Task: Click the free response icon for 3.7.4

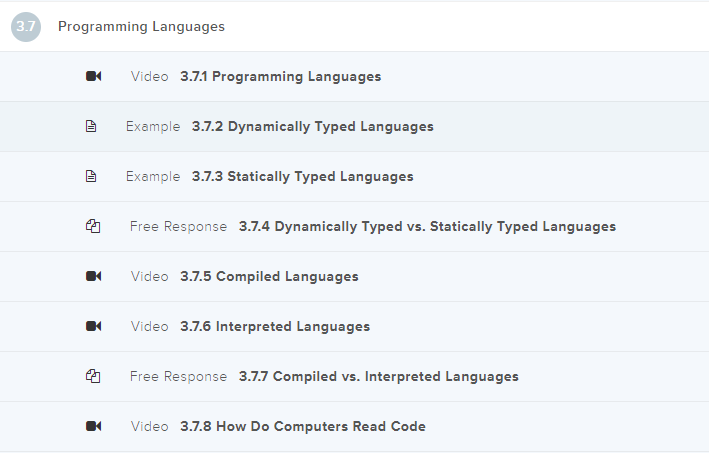Action: (93, 227)
